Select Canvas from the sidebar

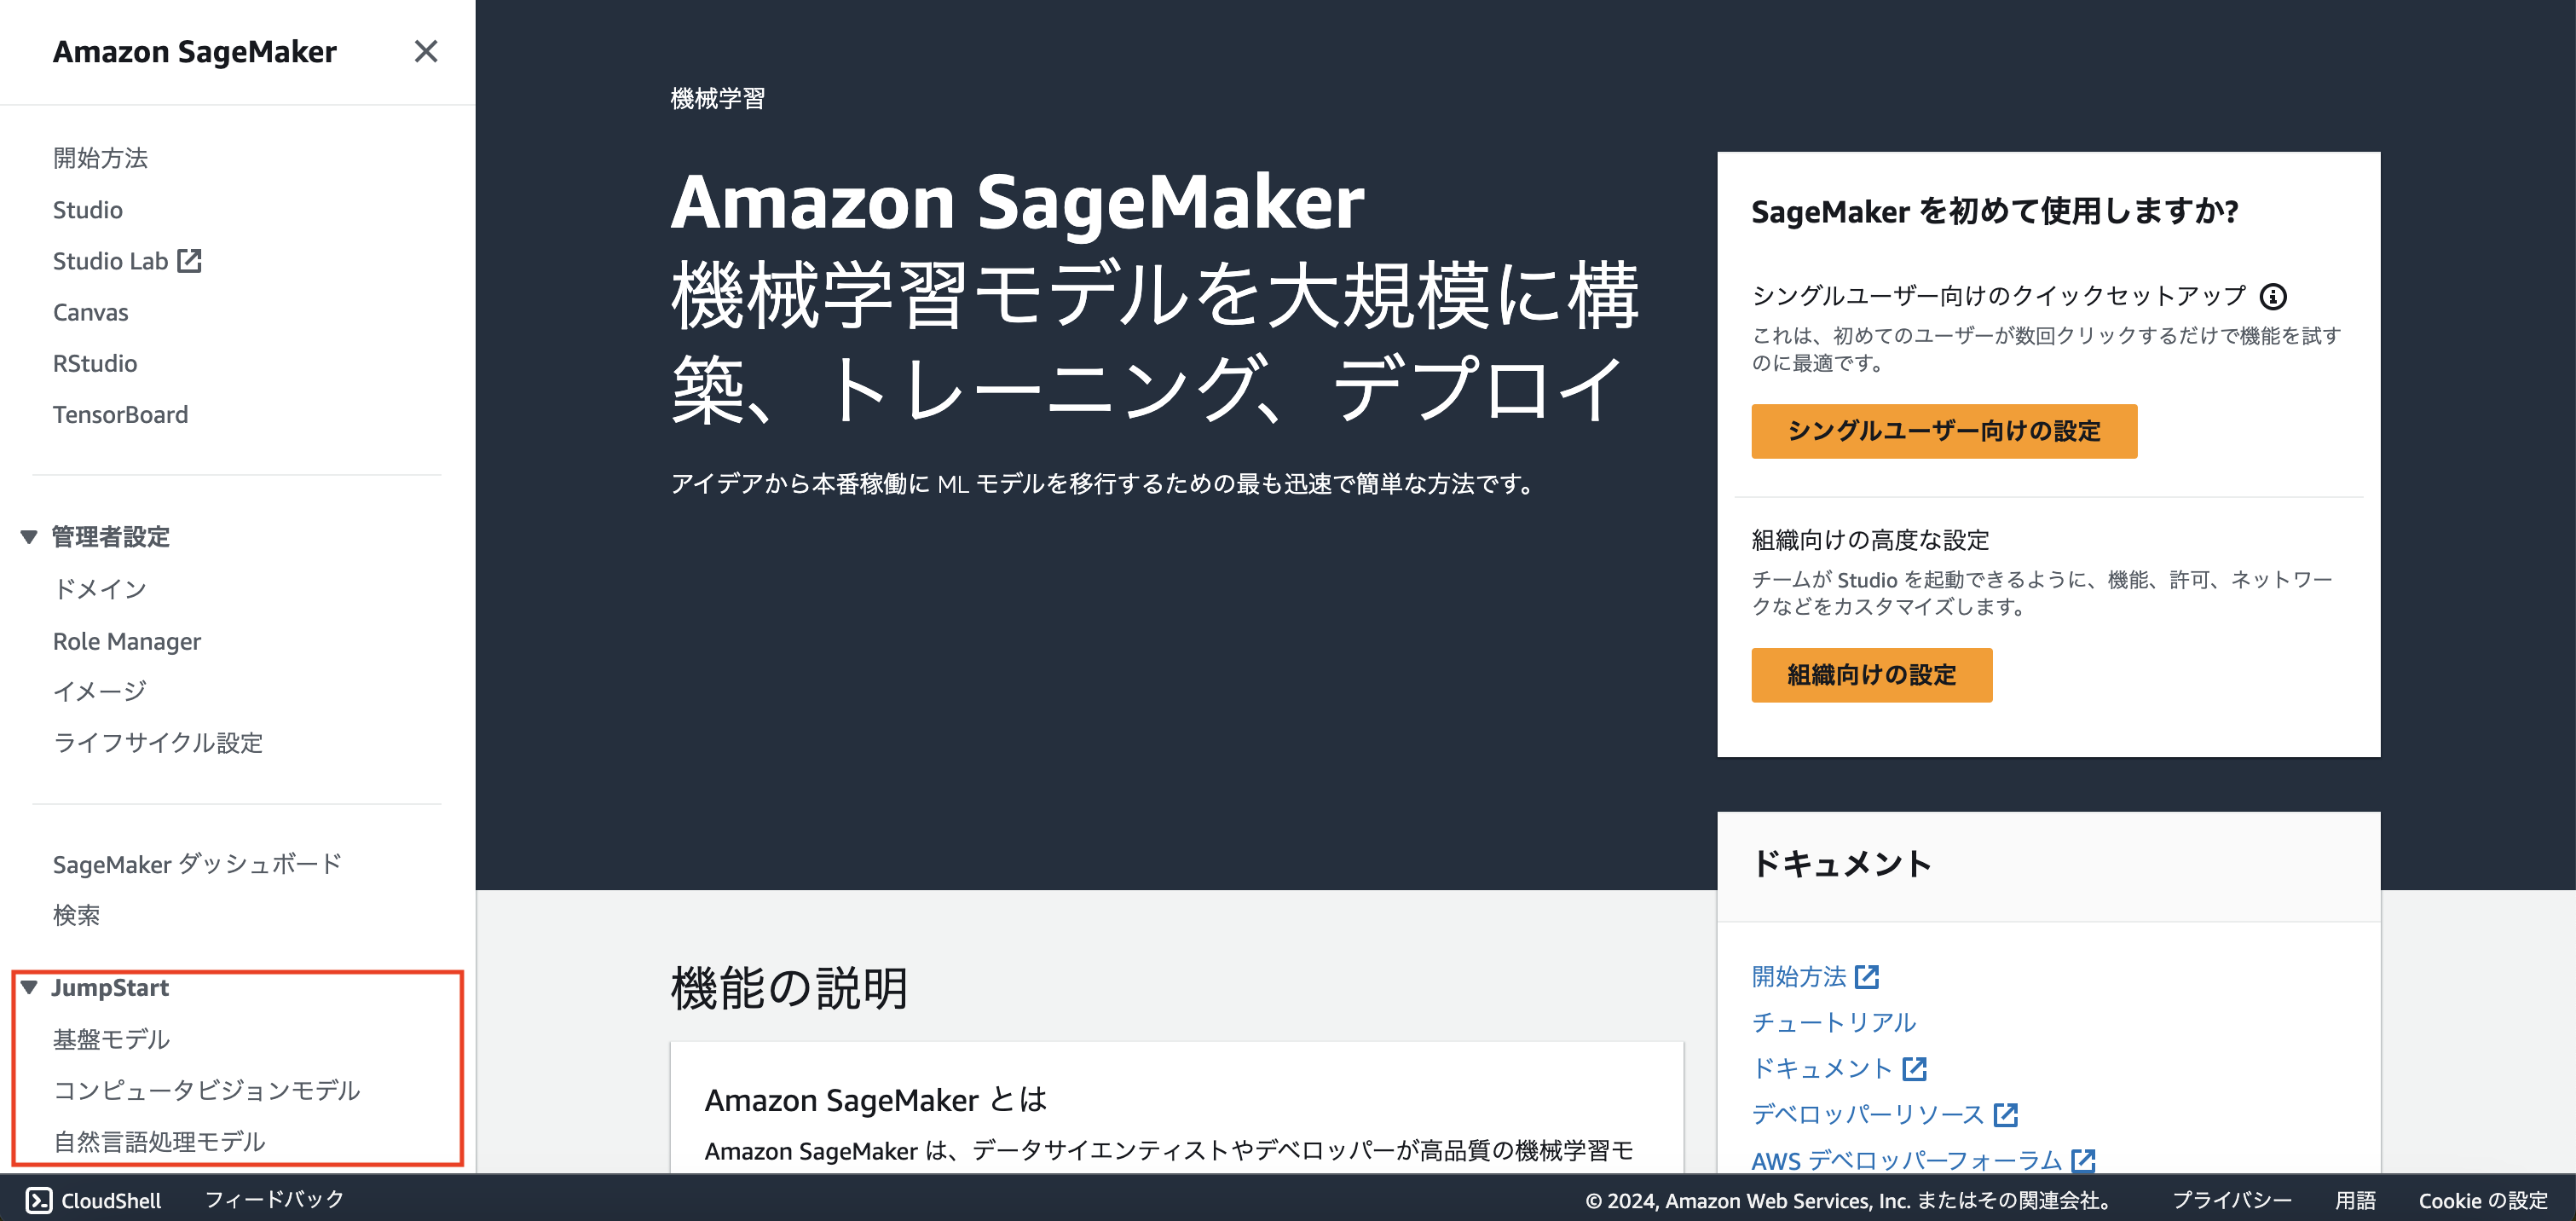pos(90,312)
